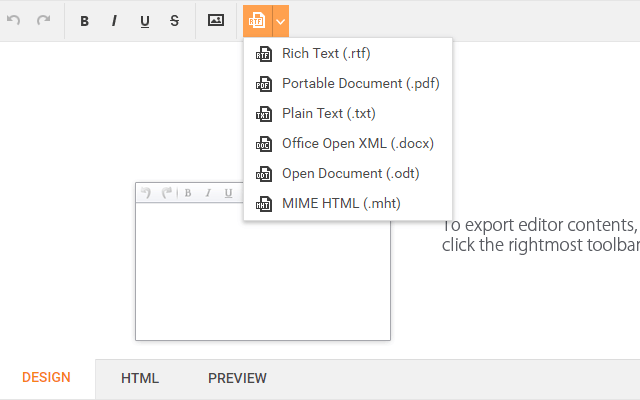Click the Undo arrow icon
640x400 pixels.
click(14, 20)
